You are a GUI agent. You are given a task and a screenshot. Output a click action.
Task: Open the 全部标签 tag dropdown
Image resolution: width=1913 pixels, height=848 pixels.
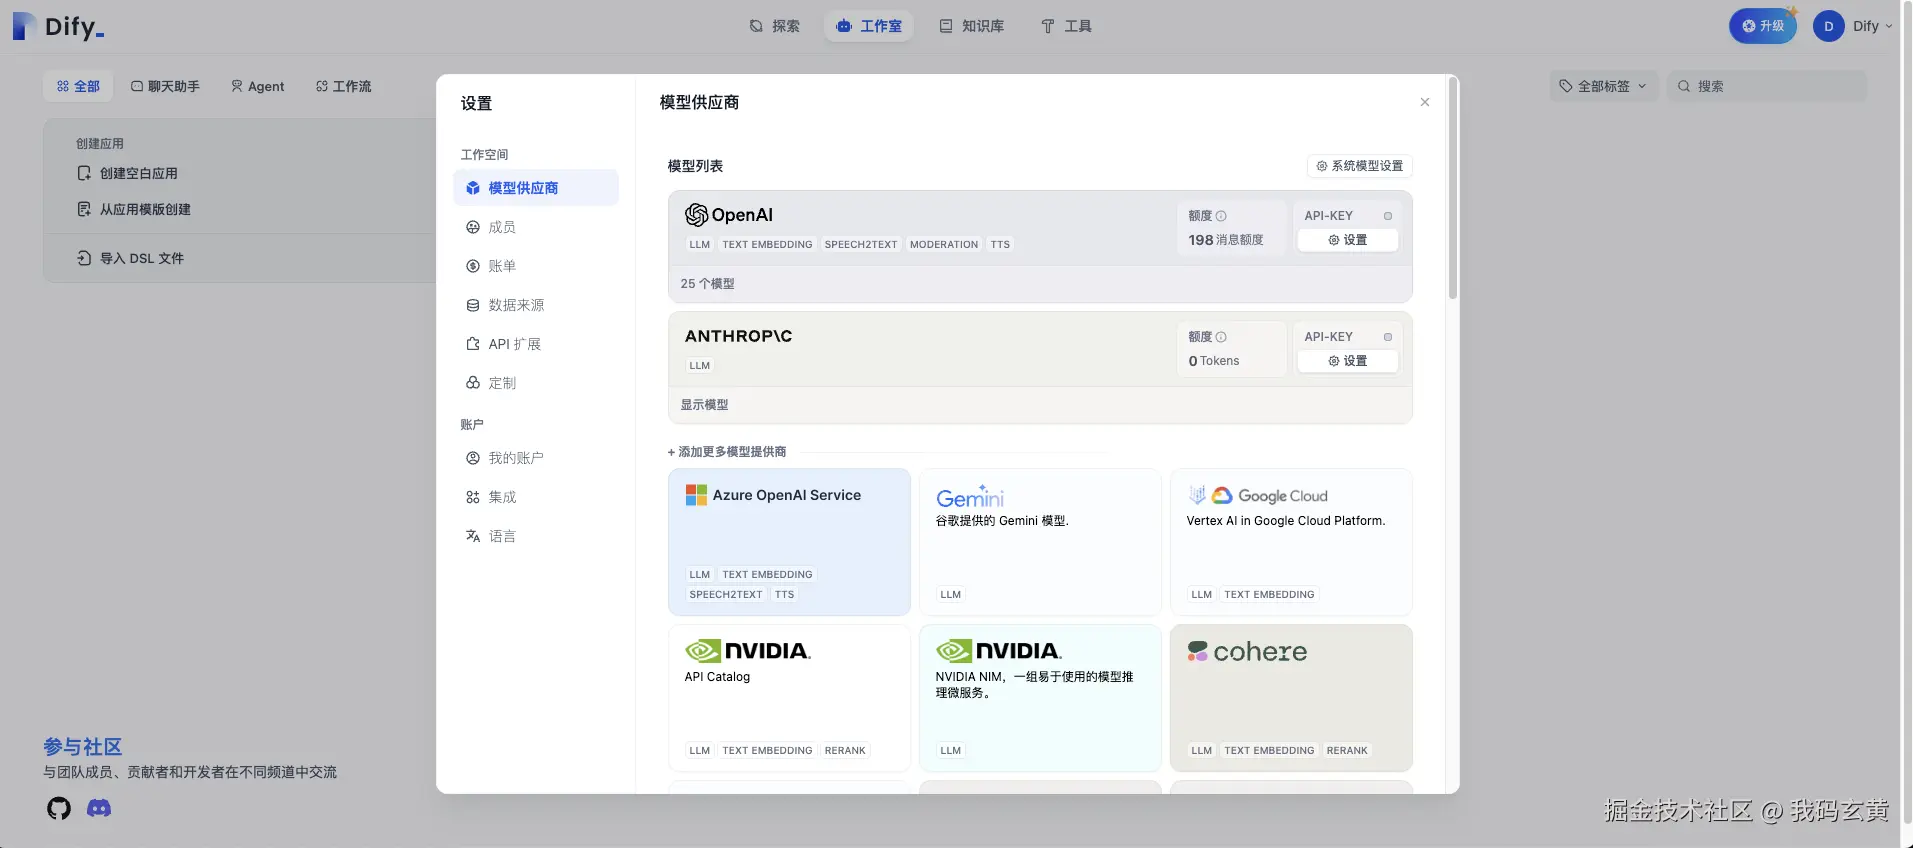pos(1603,86)
